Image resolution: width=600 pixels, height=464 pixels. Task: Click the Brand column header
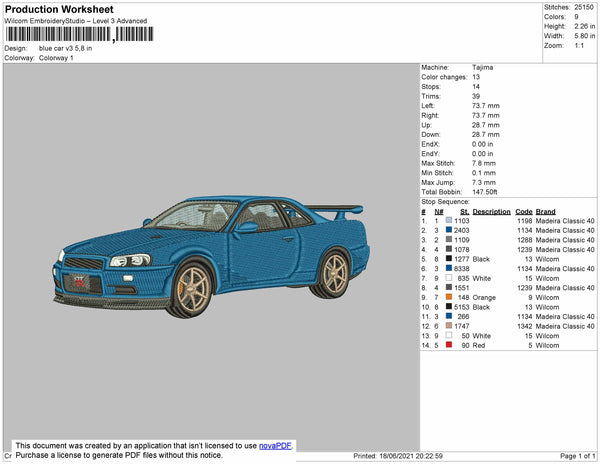coord(545,212)
